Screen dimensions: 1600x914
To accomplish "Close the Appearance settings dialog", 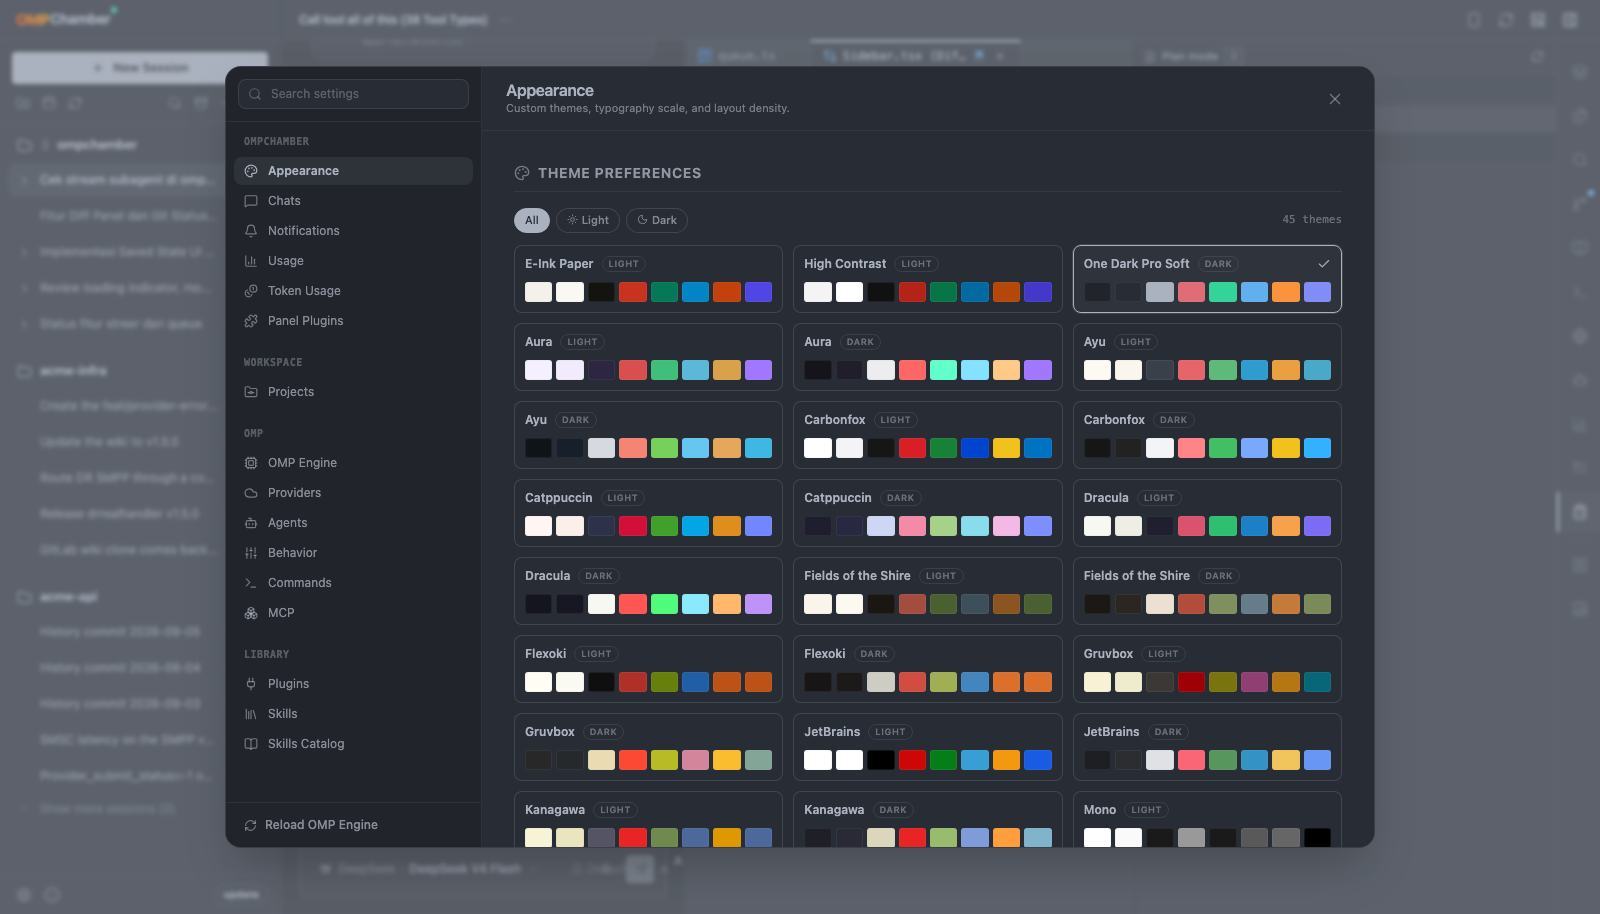I will (1335, 99).
